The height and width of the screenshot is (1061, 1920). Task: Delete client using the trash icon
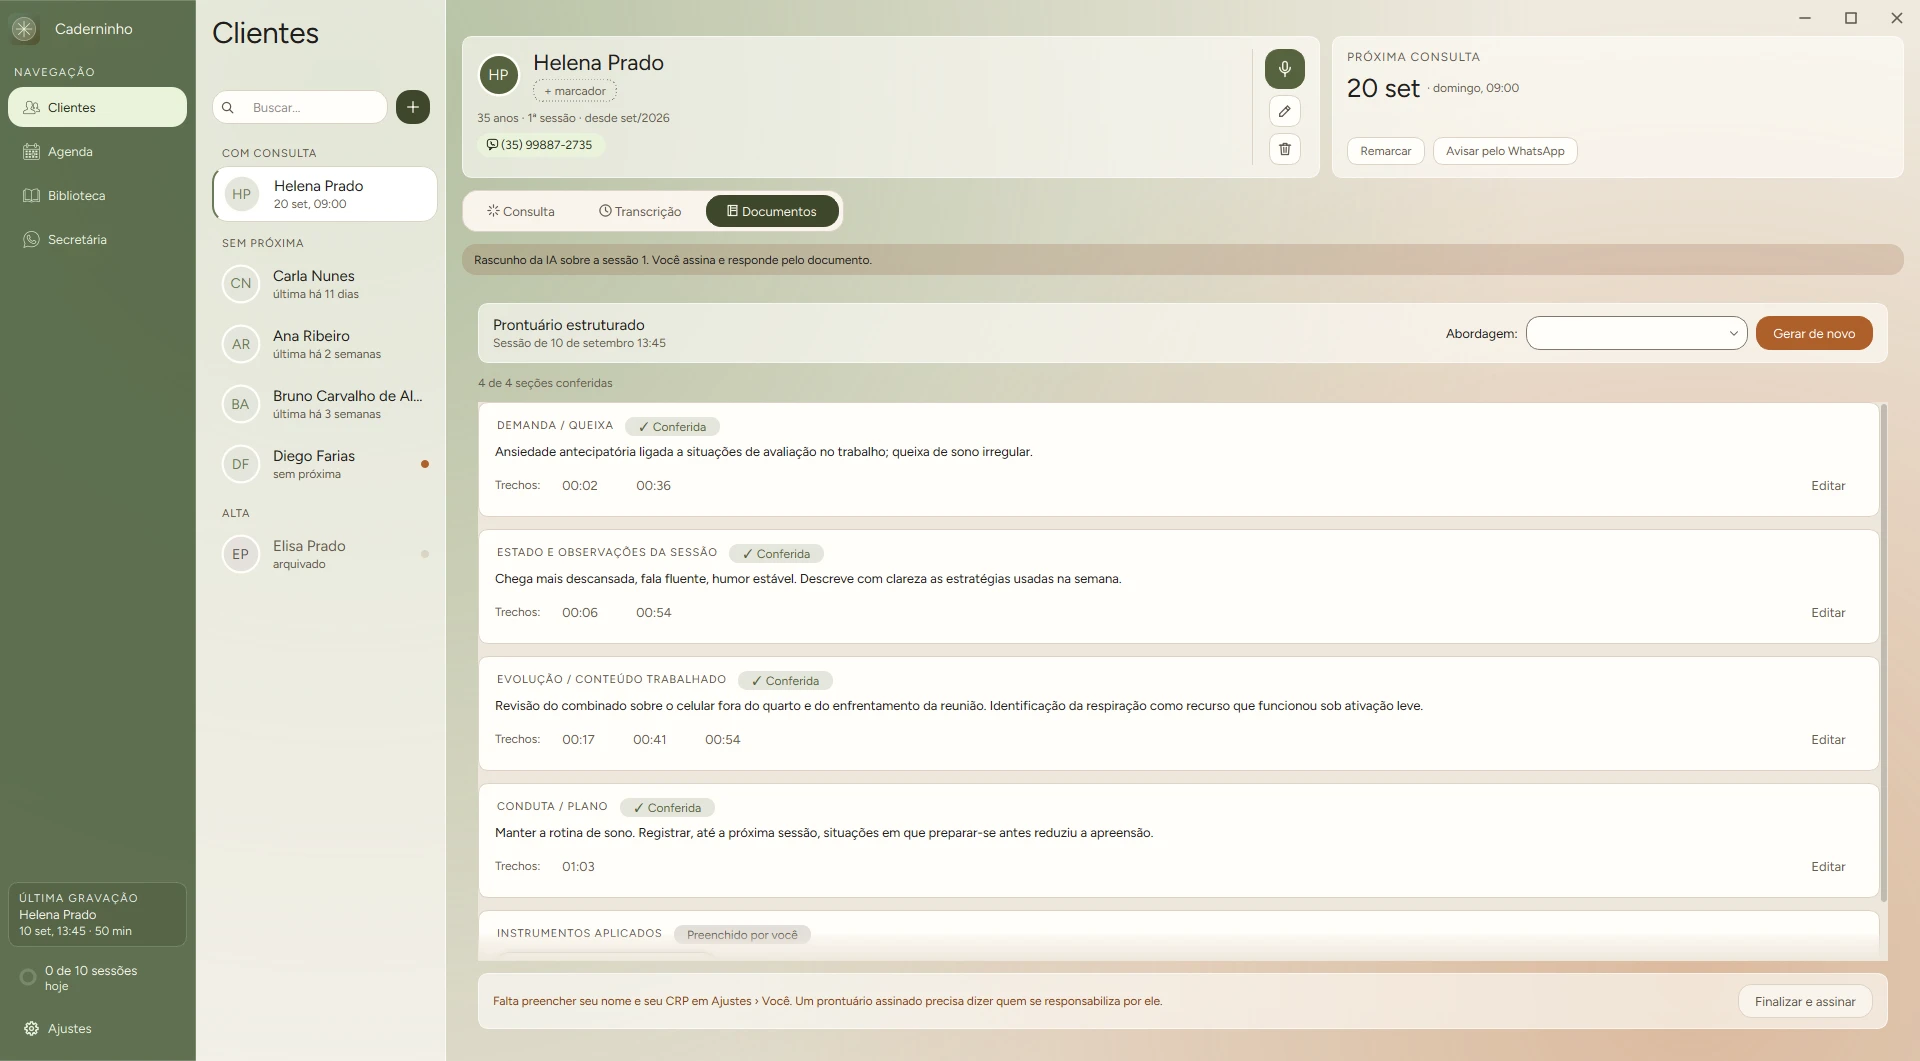pos(1284,149)
